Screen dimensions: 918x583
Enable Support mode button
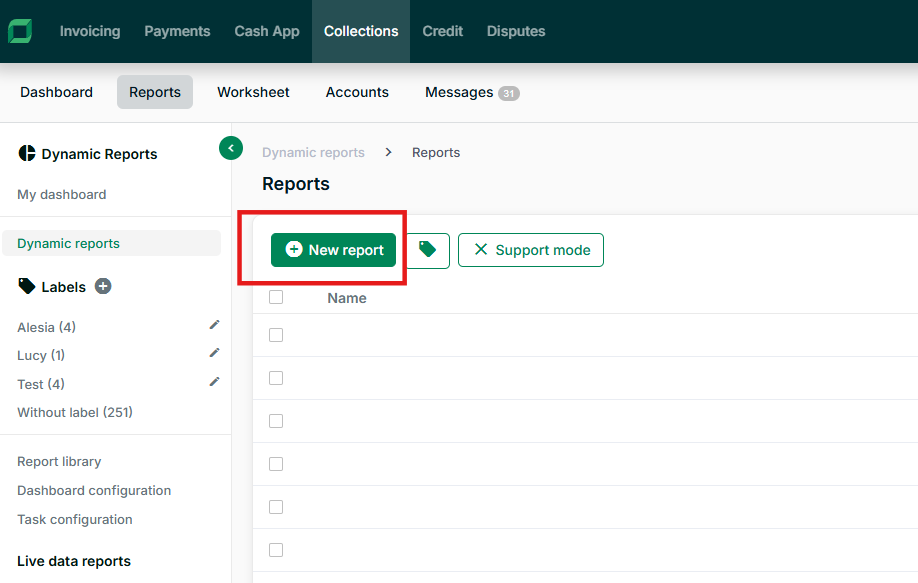point(531,250)
